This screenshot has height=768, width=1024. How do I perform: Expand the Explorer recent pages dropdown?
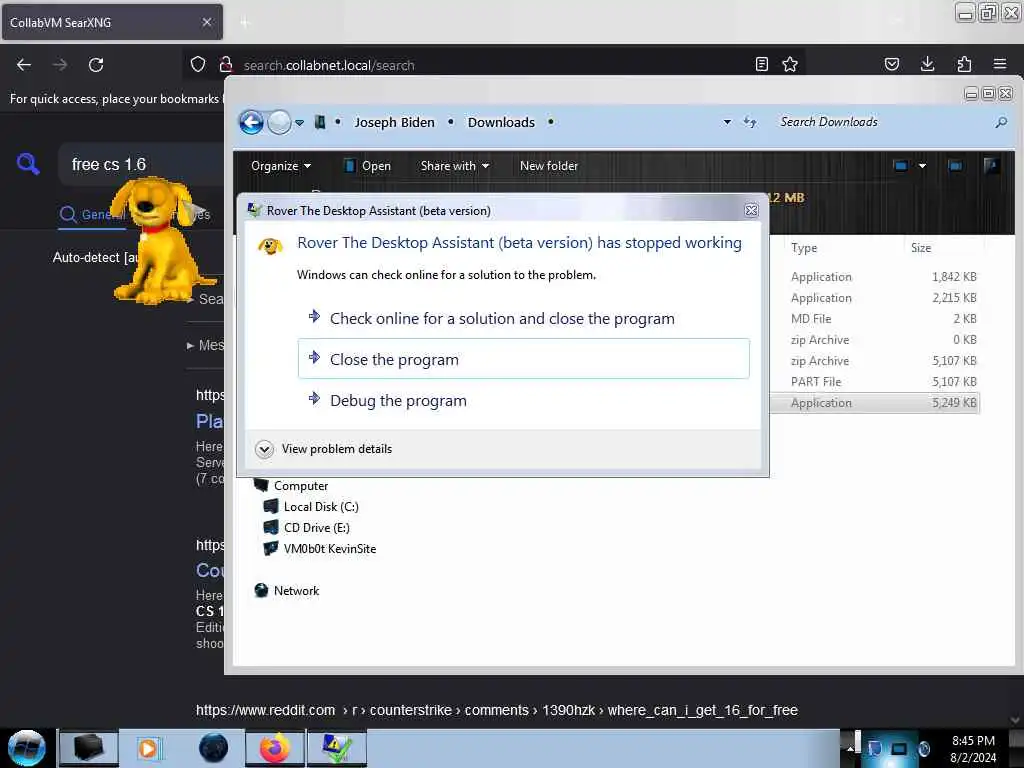[x=299, y=123]
